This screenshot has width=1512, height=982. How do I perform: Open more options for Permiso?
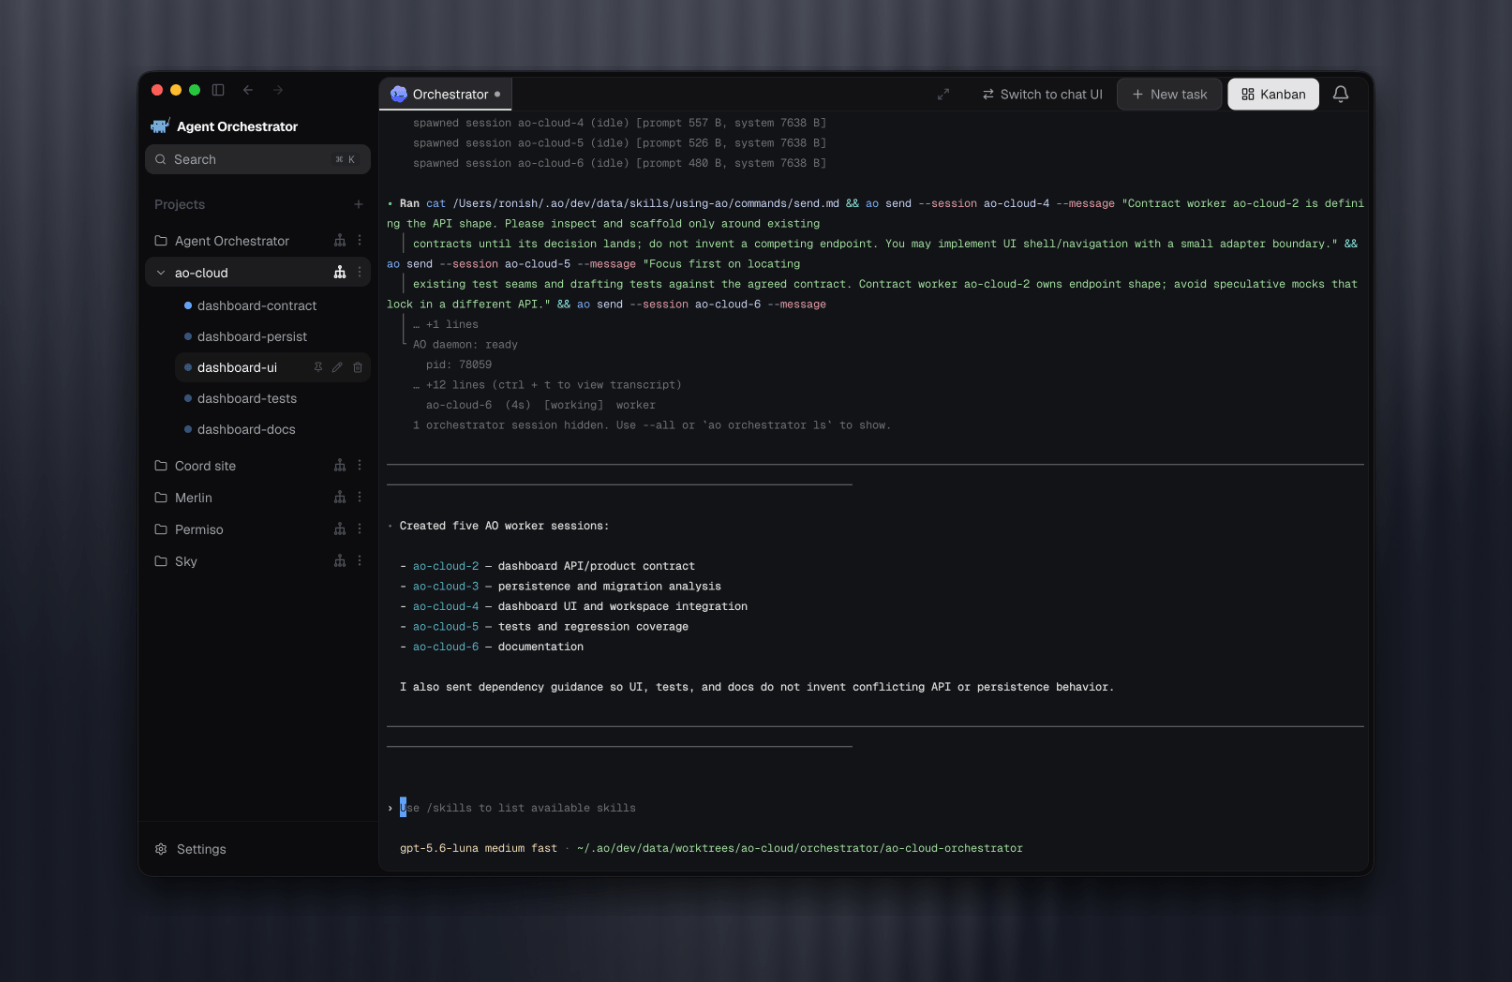(x=359, y=529)
